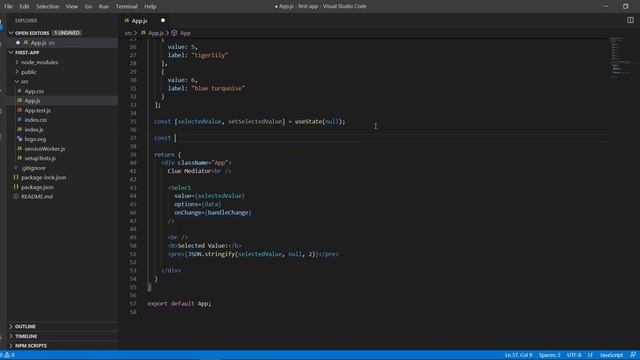This screenshot has height=360, width=640.
Task: Open the Go menu
Action: [x=88, y=6]
